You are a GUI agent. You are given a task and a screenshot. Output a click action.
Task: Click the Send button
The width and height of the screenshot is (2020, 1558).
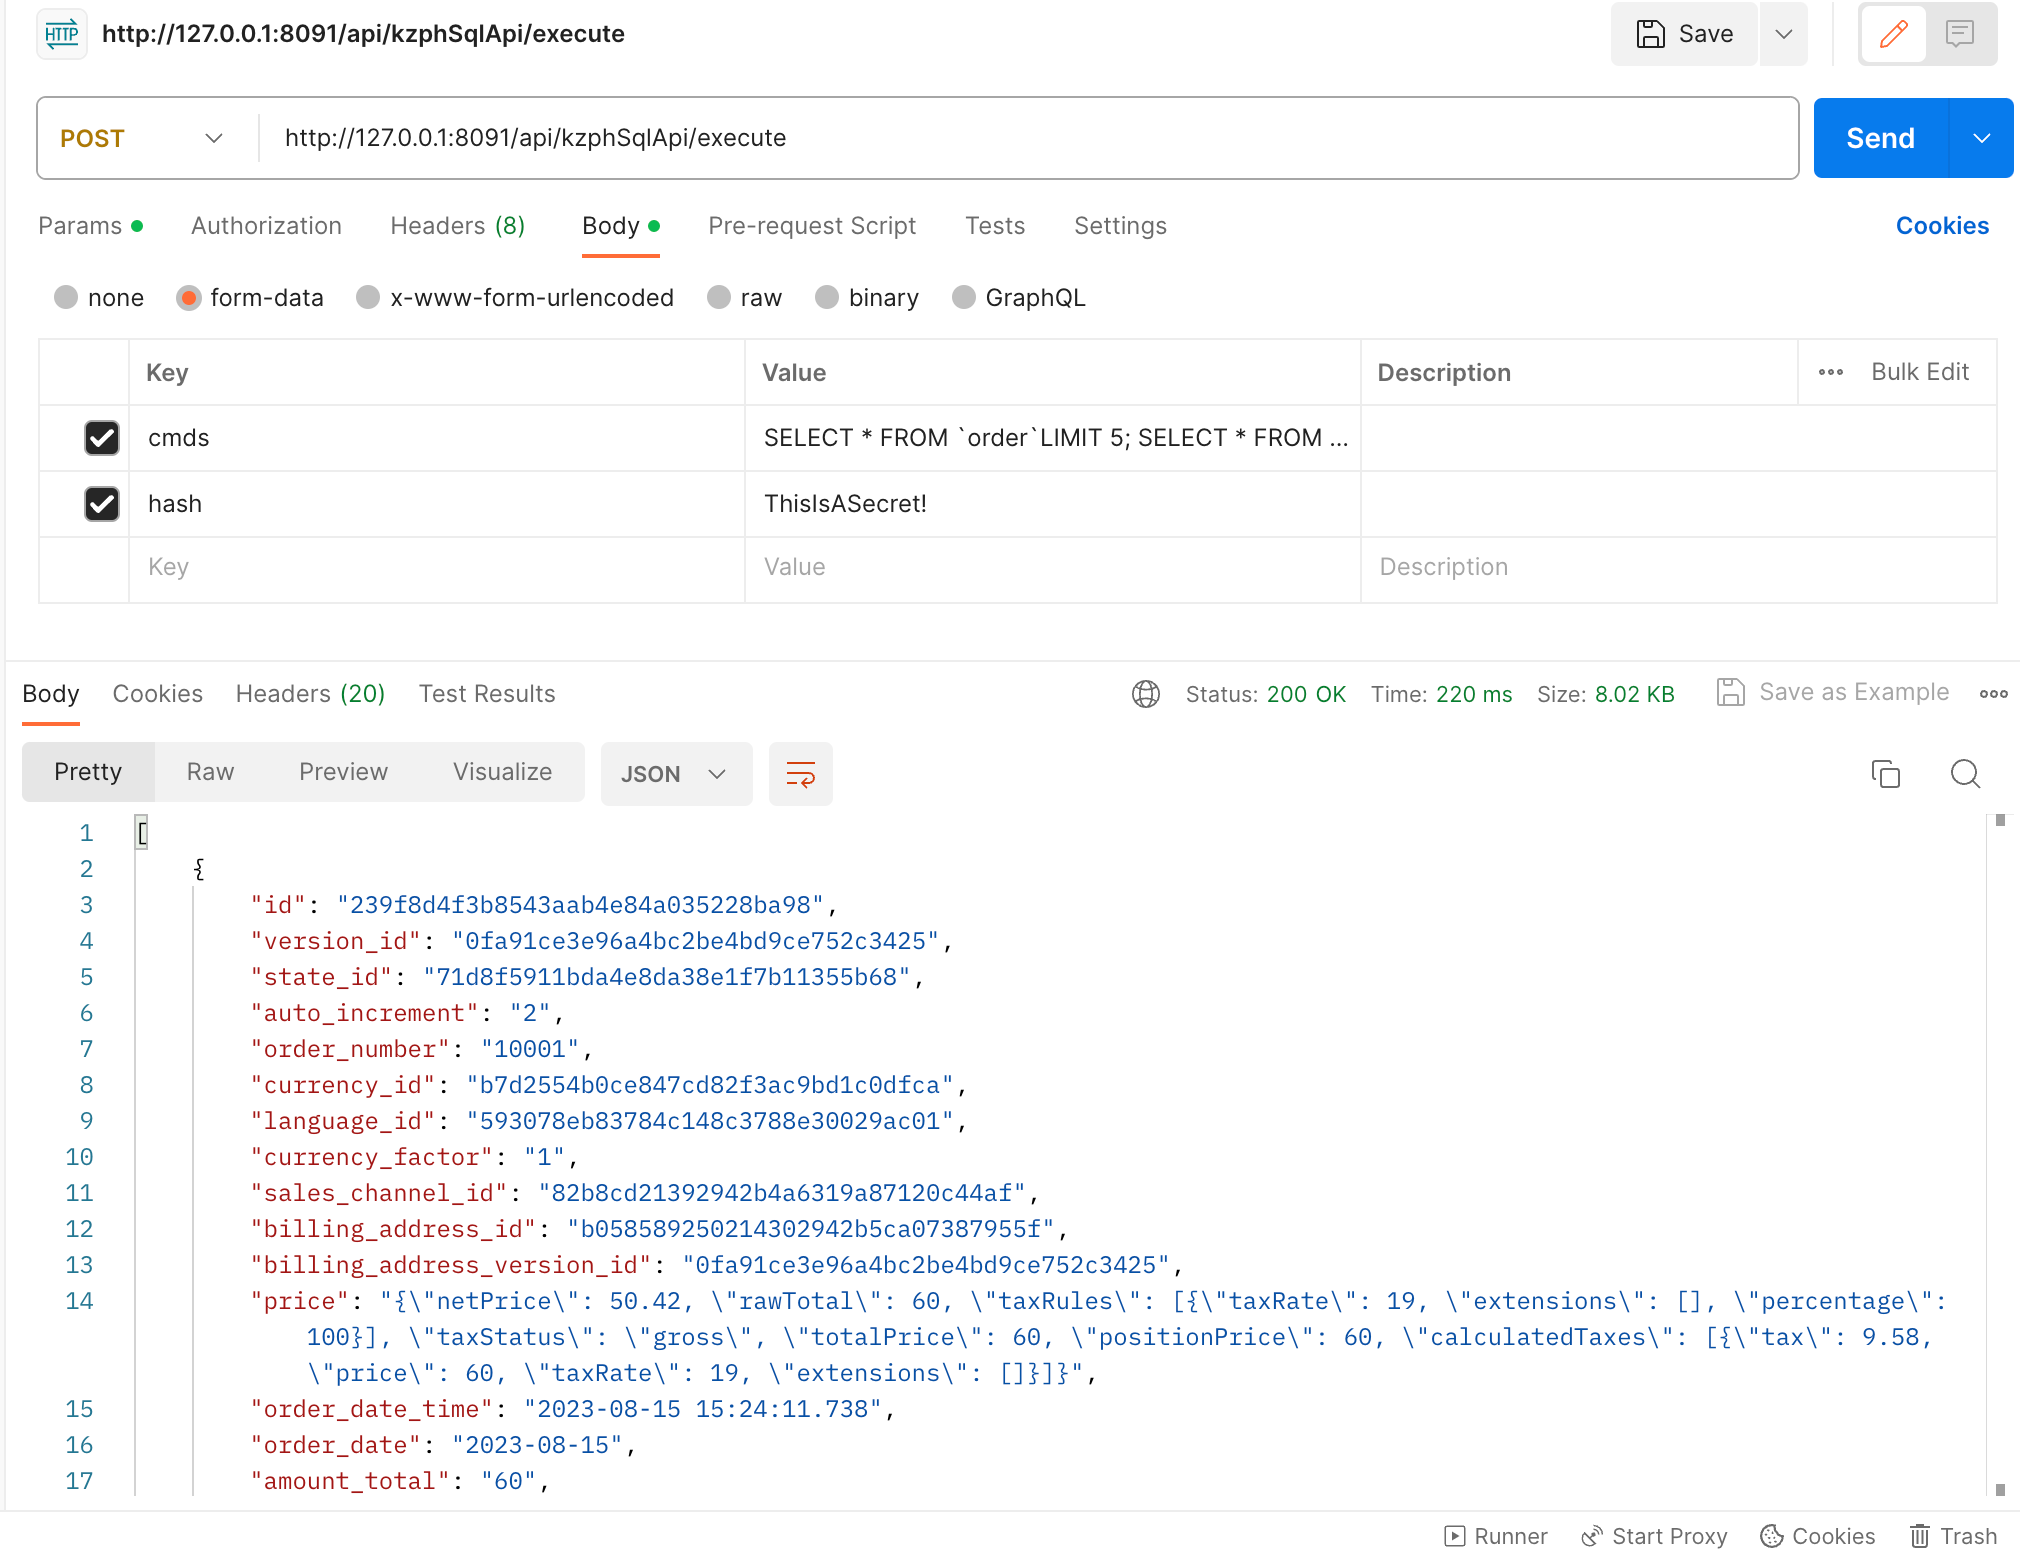(1881, 138)
